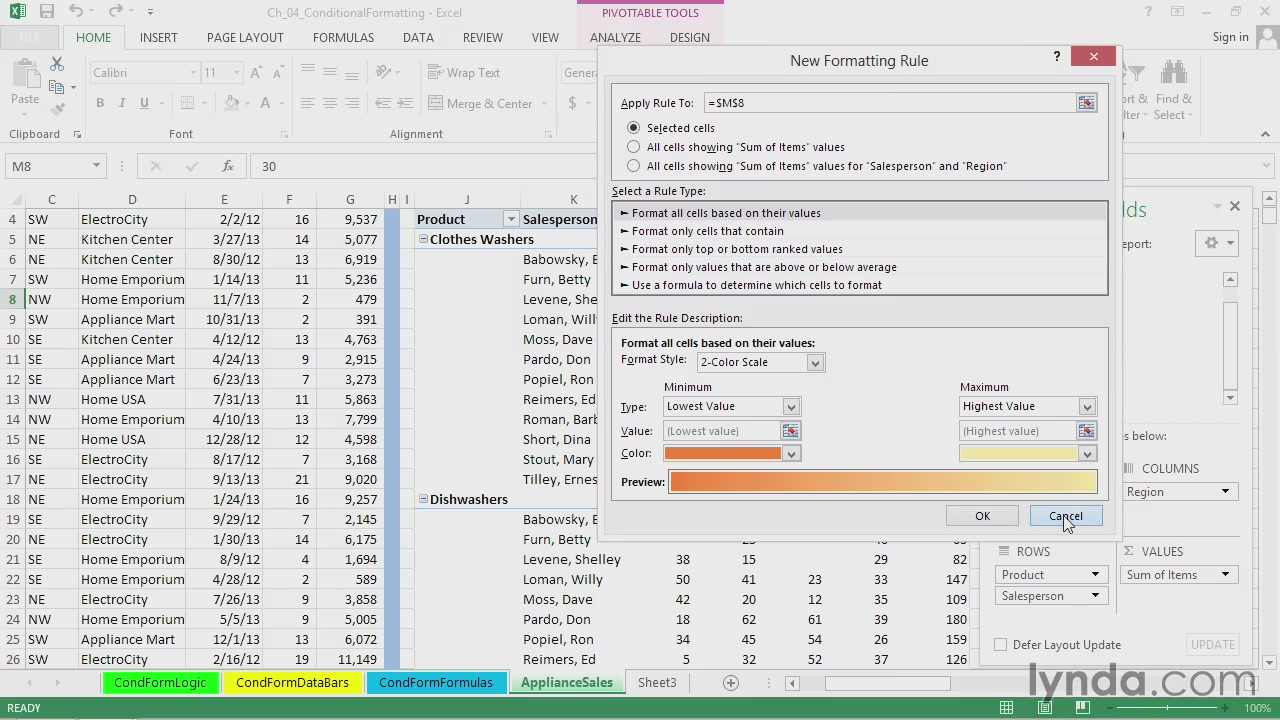Open the PivotTable Fields gear tools menu
This screenshot has height=720, width=1280.
coord(1219,243)
